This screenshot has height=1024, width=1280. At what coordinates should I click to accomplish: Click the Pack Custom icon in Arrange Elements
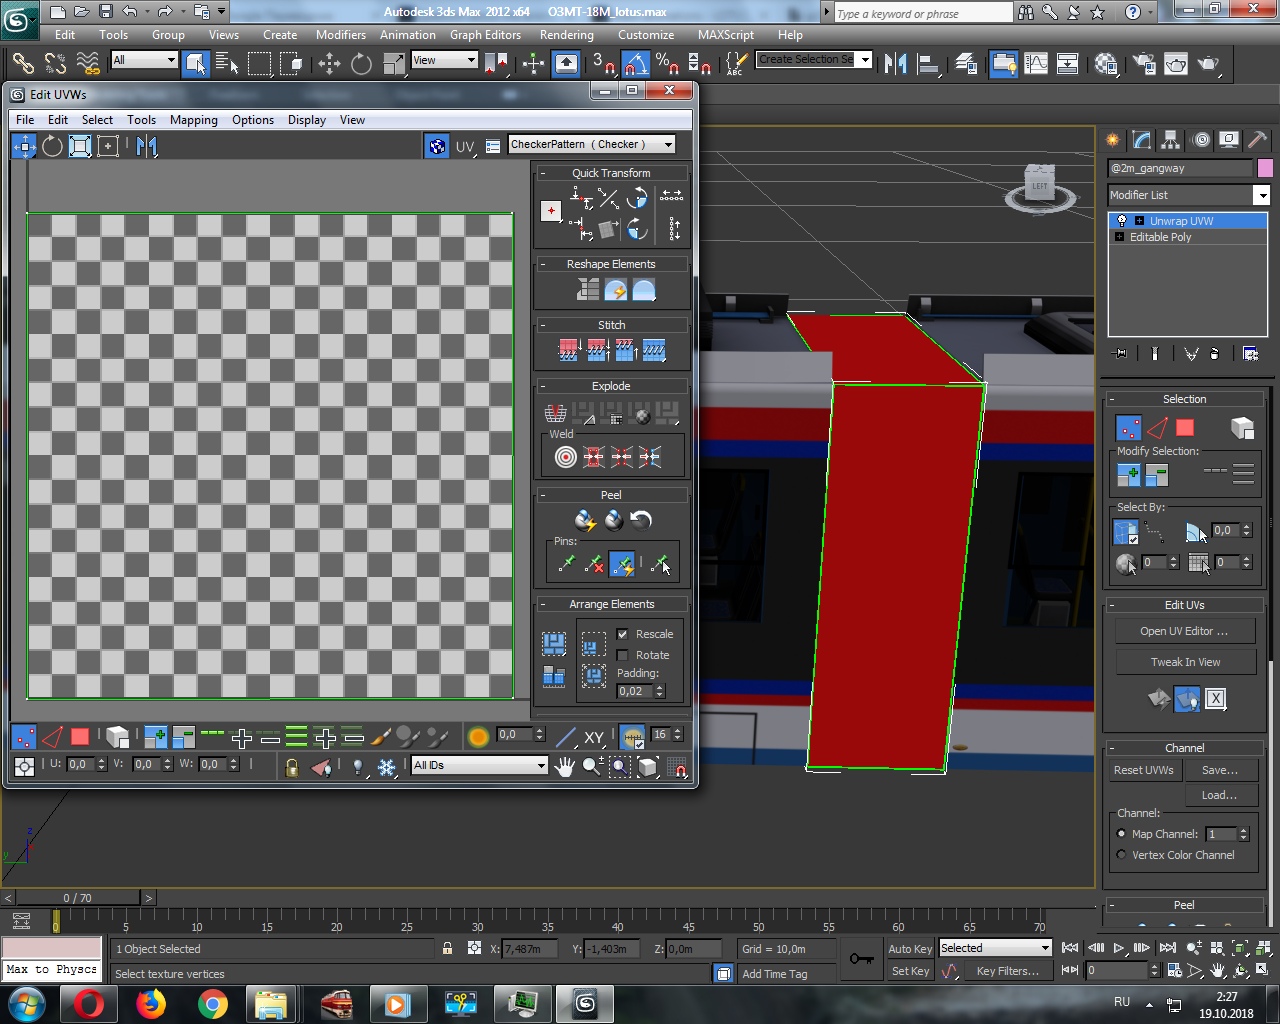[x=554, y=643]
